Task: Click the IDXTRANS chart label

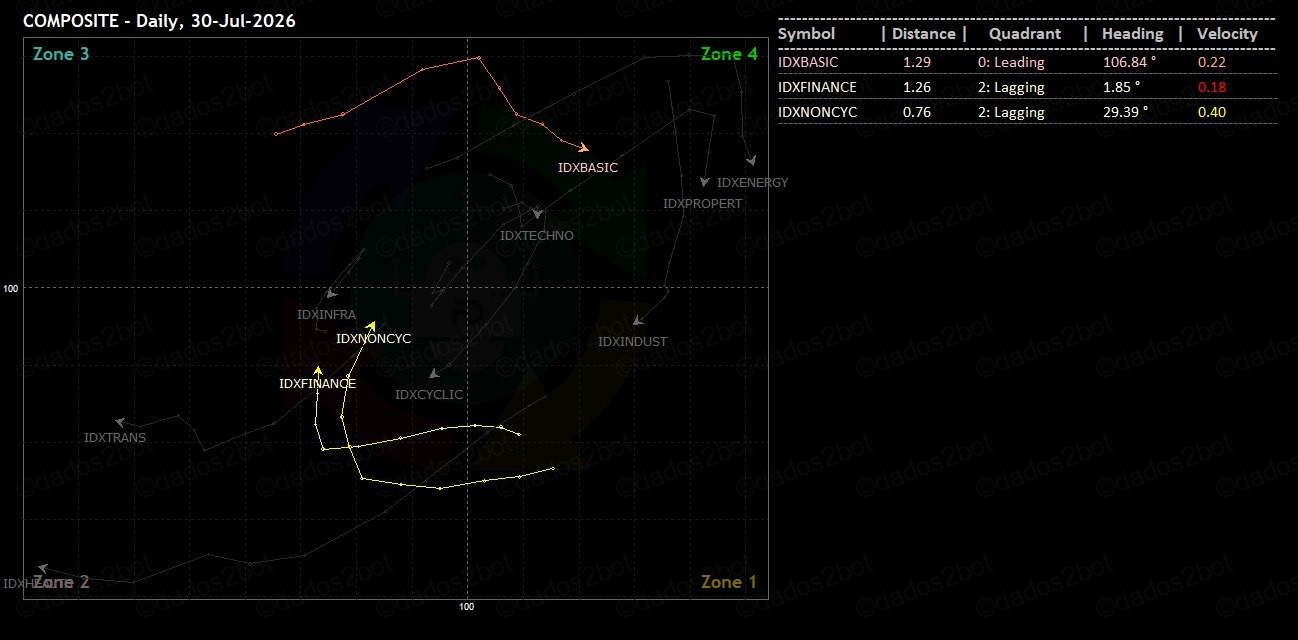Action: (x=115, y=437)
